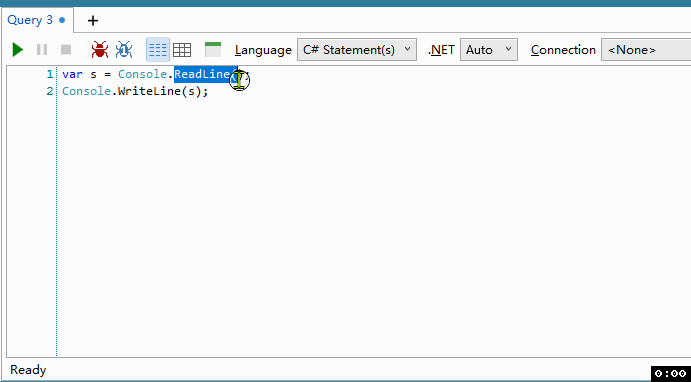
Task: Click the .NET label
Action: [x=441, y=50]
